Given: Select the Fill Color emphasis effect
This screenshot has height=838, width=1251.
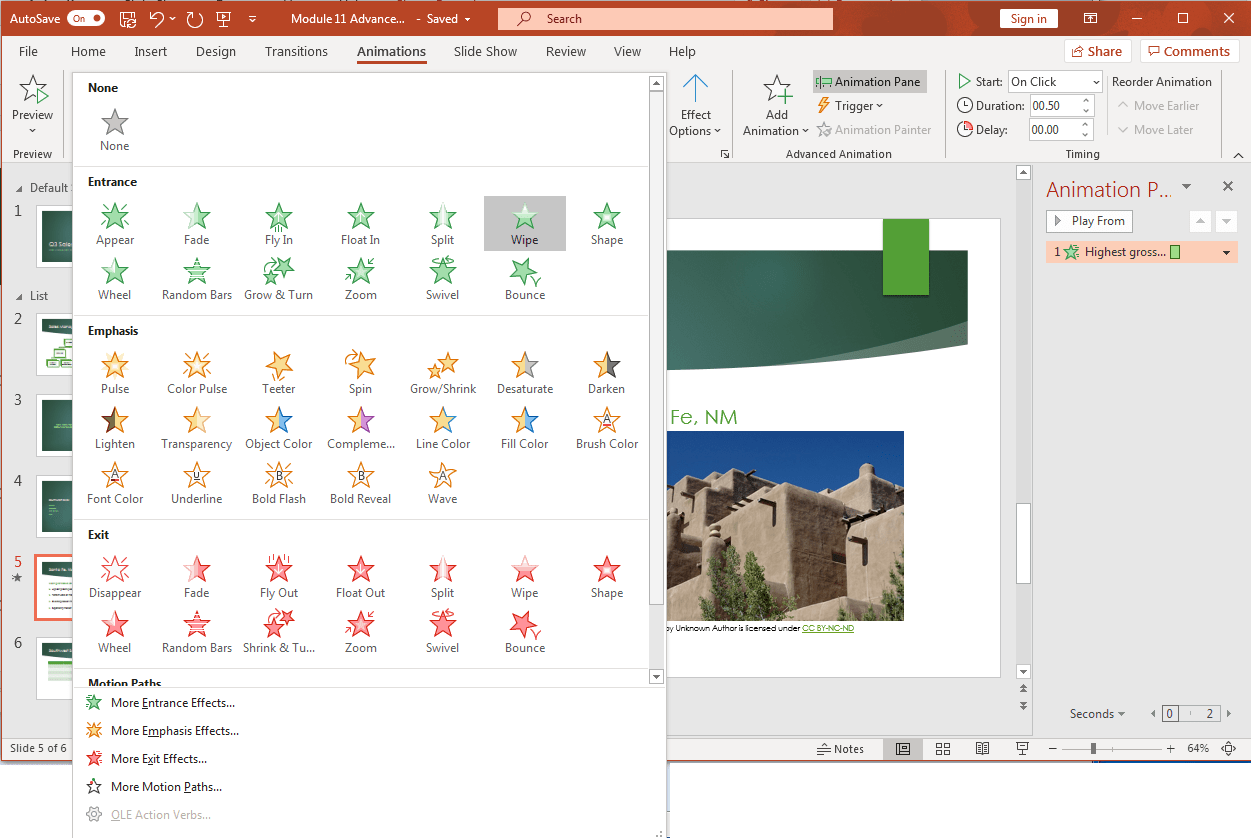Looking at the screenshot, I should pos(525,428).
